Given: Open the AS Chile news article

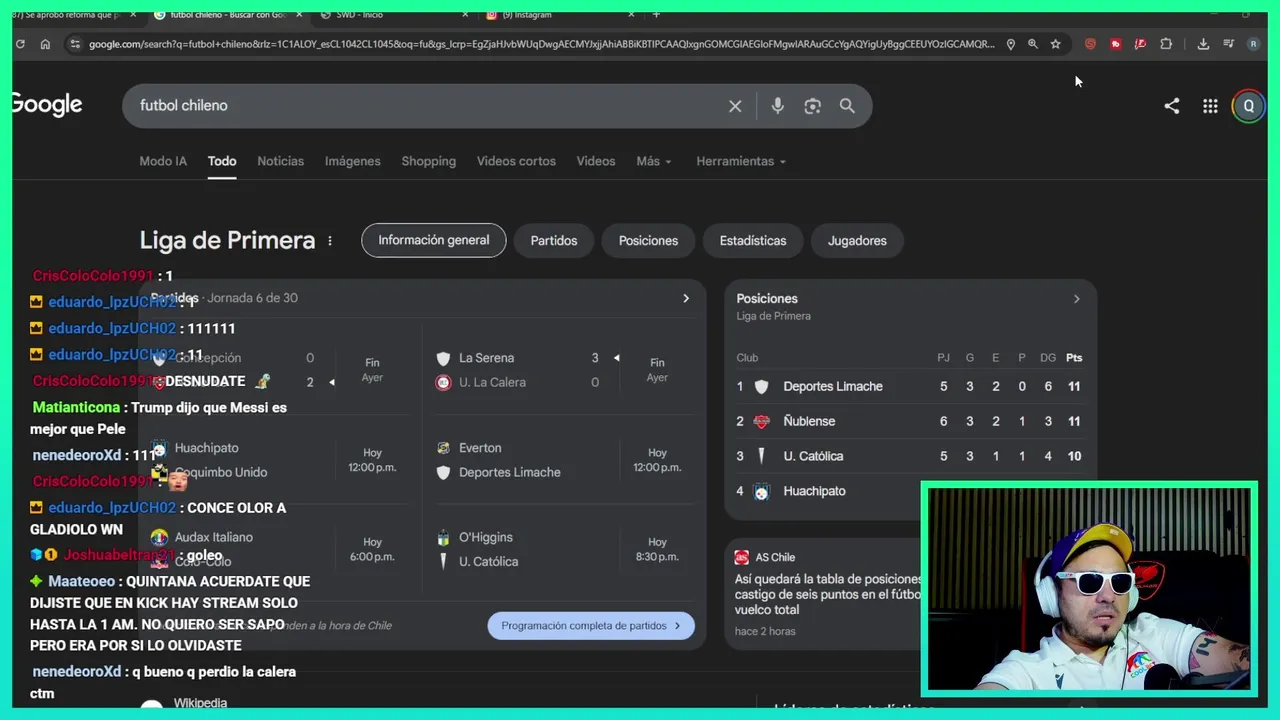Looking at the screenshot, I should pos(828,594).
